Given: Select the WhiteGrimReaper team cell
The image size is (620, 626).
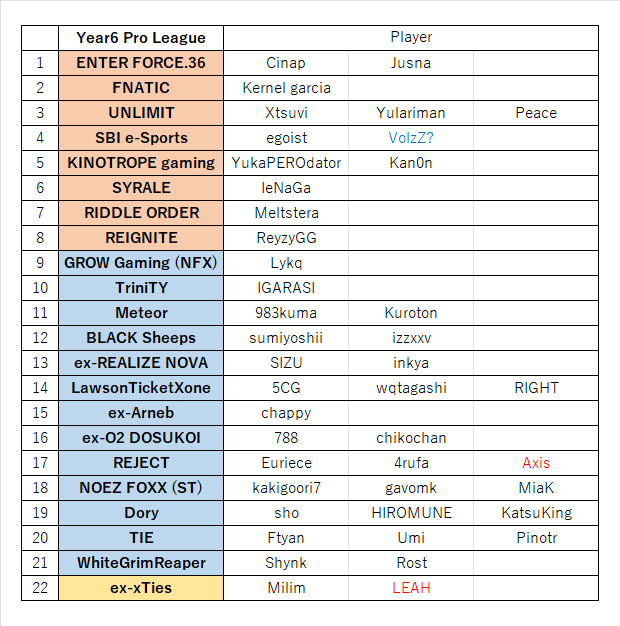Looking at the screenshot, I should (x=141, y=563).
